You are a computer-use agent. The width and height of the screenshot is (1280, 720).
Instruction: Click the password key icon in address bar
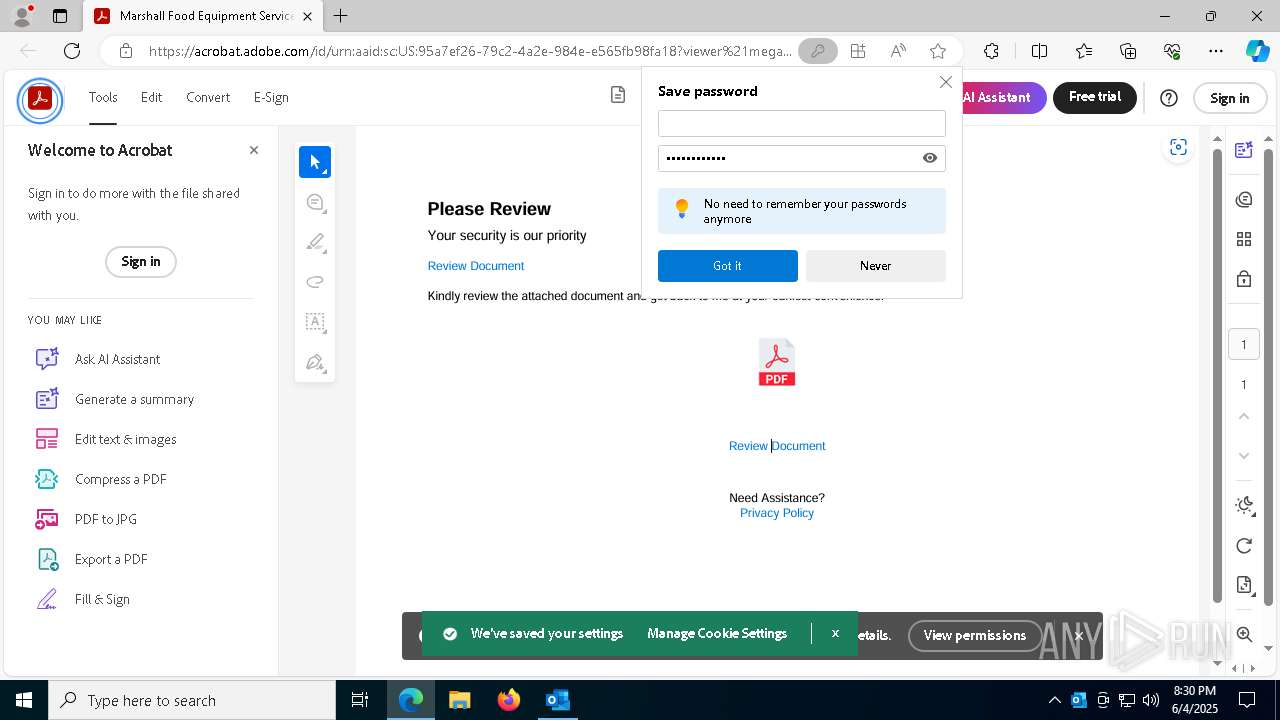818,51
